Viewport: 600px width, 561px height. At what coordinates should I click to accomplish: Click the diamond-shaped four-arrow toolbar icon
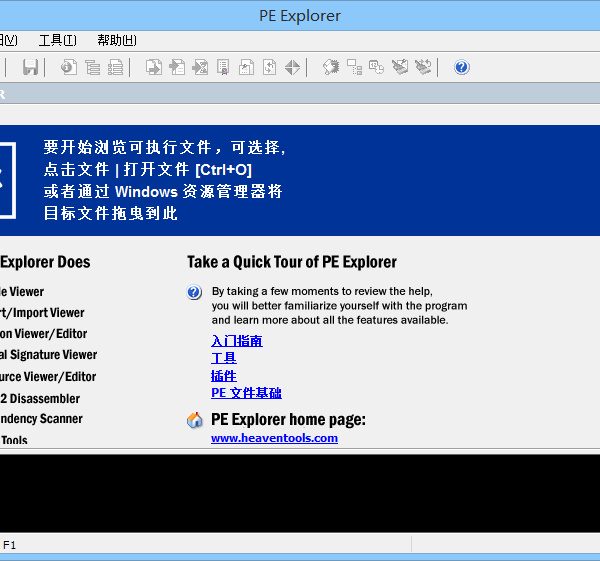(x=292, y=67)
